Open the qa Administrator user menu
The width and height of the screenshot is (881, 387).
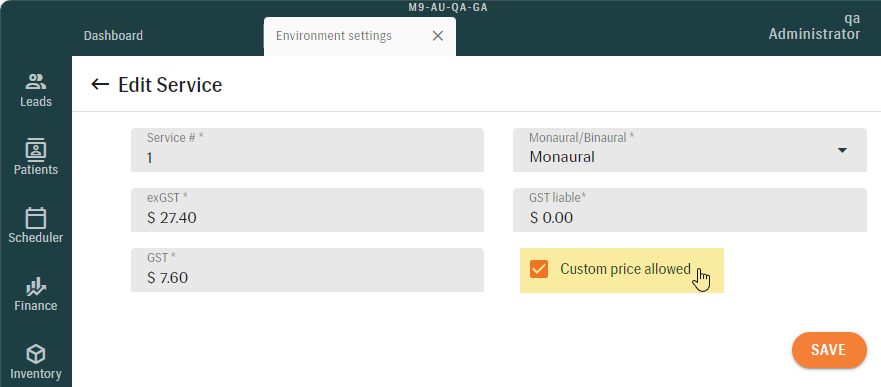point(814,26)
